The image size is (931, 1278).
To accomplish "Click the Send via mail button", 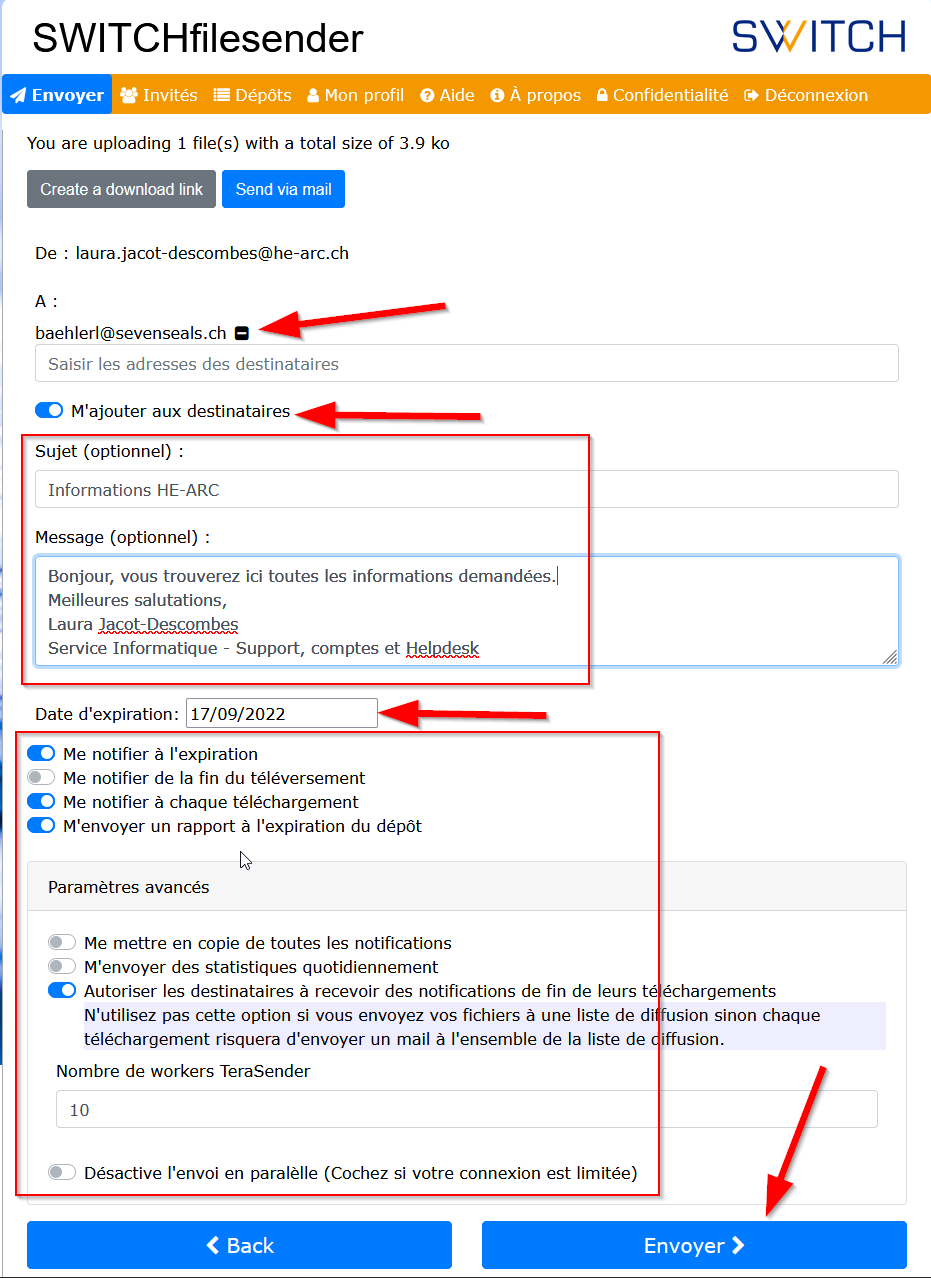I will [284, 189].
